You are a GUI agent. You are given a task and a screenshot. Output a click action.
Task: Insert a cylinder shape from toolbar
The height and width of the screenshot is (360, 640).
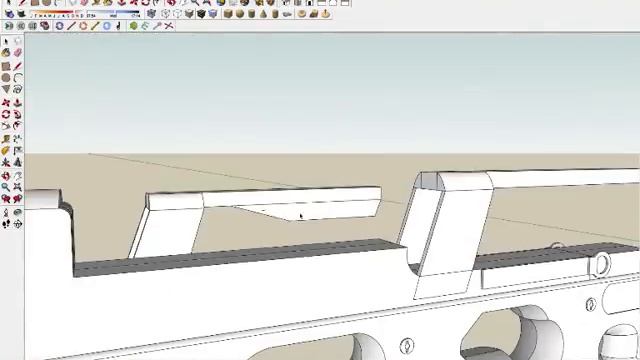(x=251, y=14)
